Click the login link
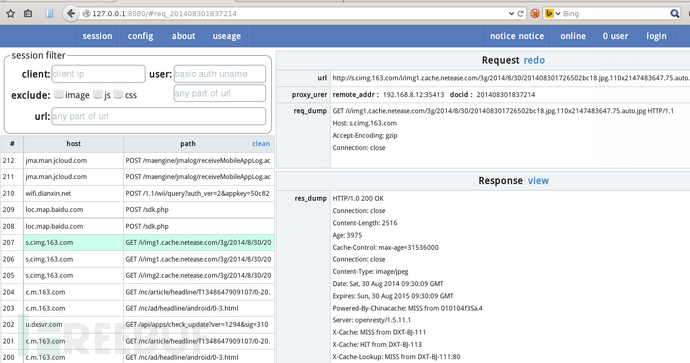 tap(656, 36)
